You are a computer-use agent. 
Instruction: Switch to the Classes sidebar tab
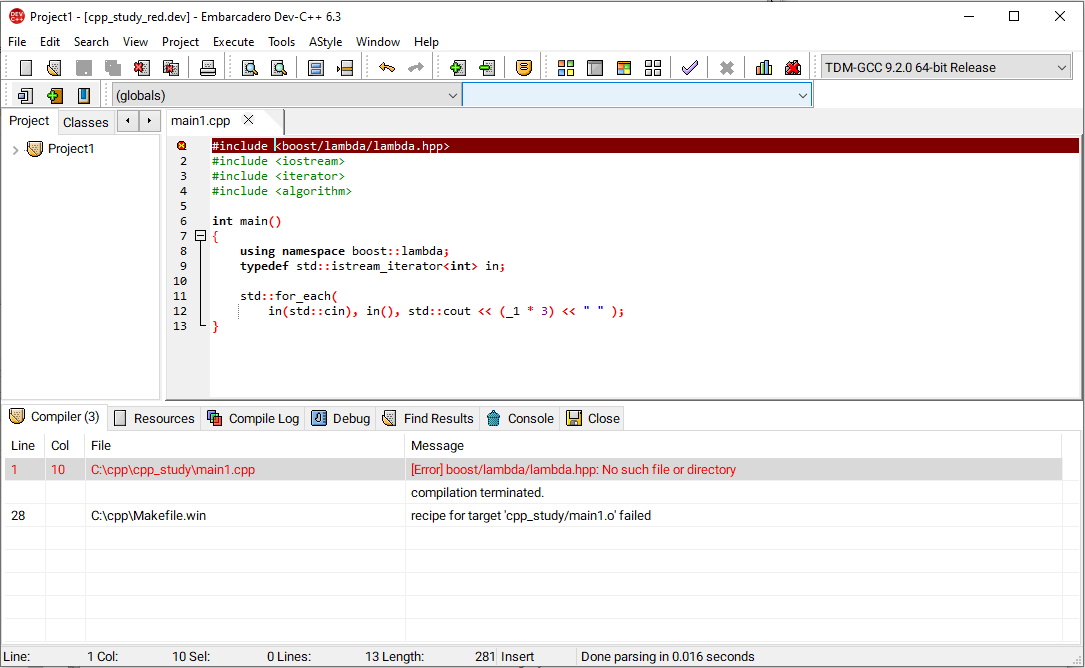click(x=86, y=123)
